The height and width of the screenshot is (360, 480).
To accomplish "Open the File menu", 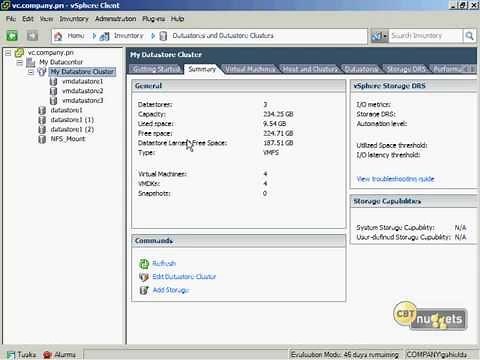I will pos(11,19).
